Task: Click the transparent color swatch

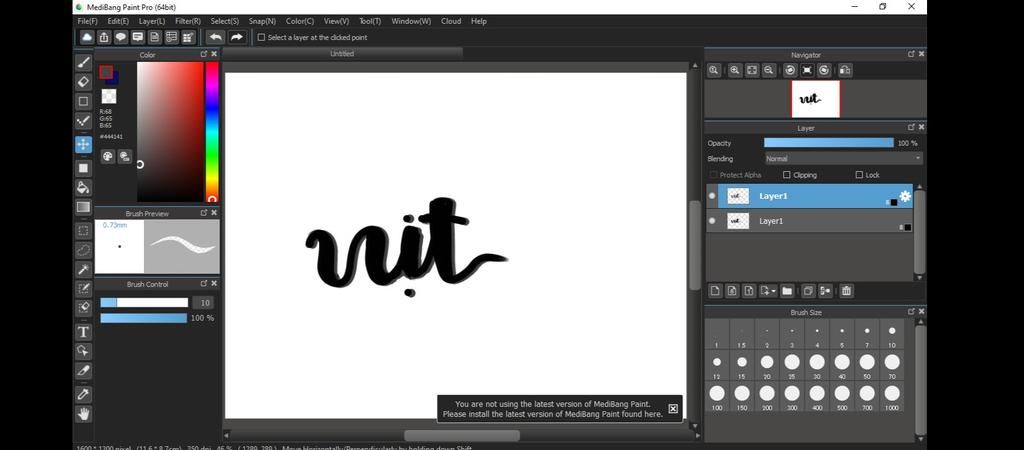Action: click(108, 96)
